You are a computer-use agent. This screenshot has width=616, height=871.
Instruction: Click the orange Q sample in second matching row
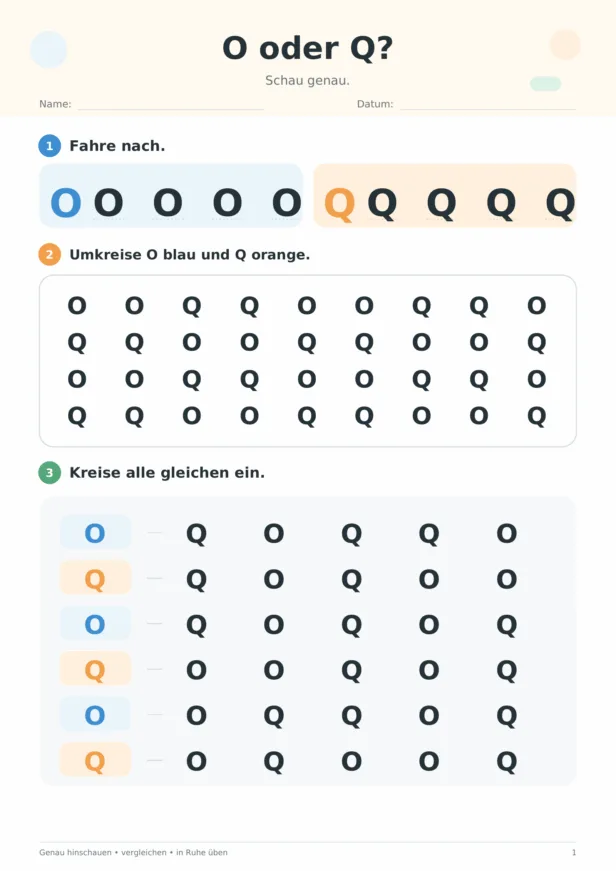(95, 579)
